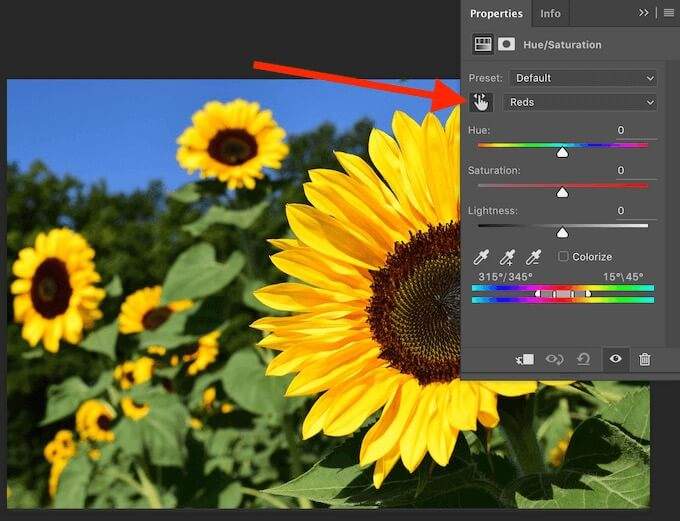This screenshot has width=680, height=521.
Task: Toggle adjustment layer visibility eye
Action: [615, 359]
